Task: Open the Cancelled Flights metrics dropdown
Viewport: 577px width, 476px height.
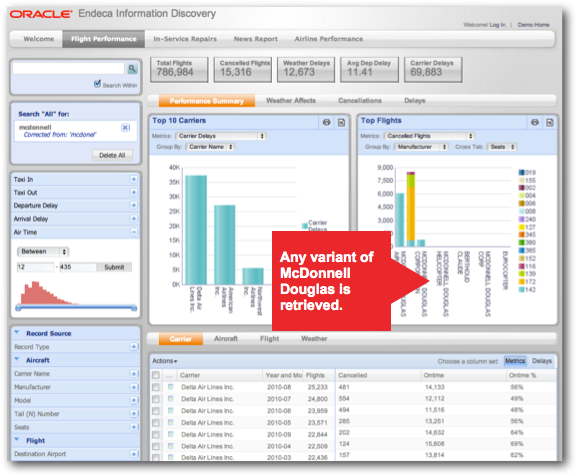Action: [x=429, y=136]
